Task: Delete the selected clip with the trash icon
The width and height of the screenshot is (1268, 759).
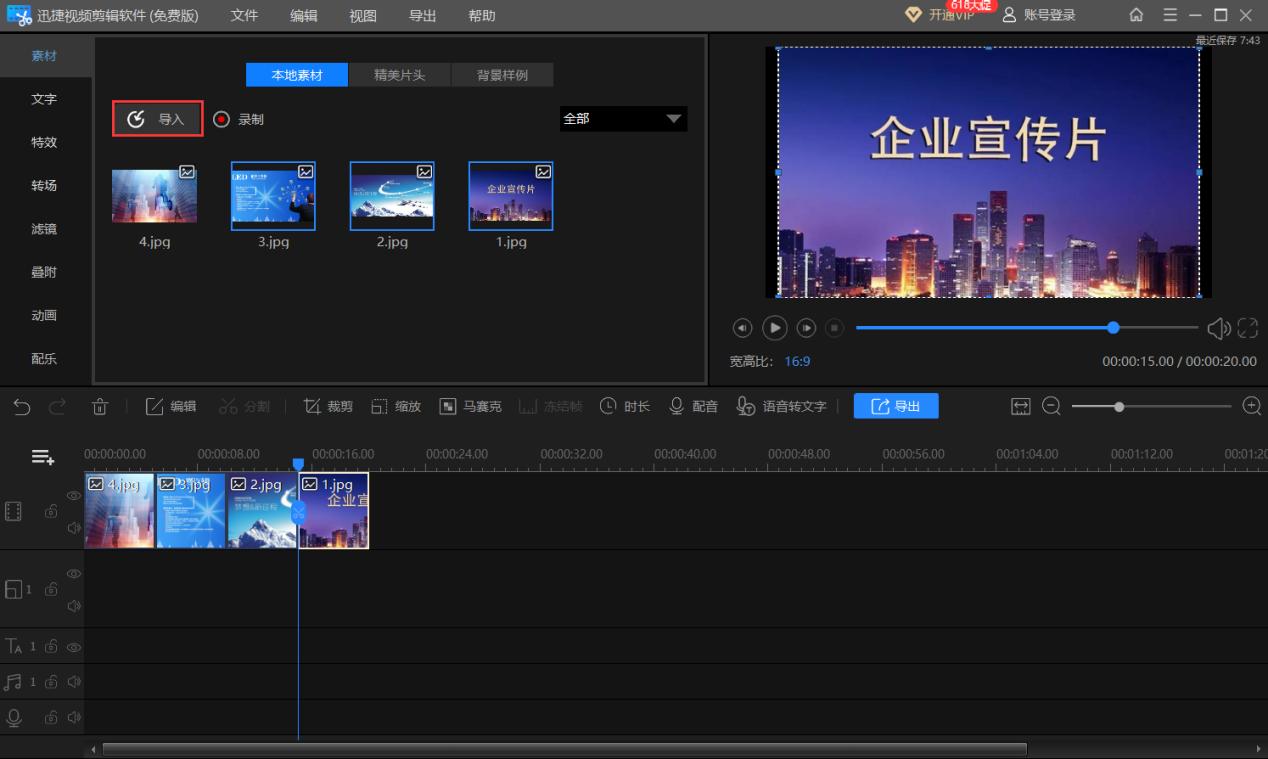Action: tap(100, 406)
